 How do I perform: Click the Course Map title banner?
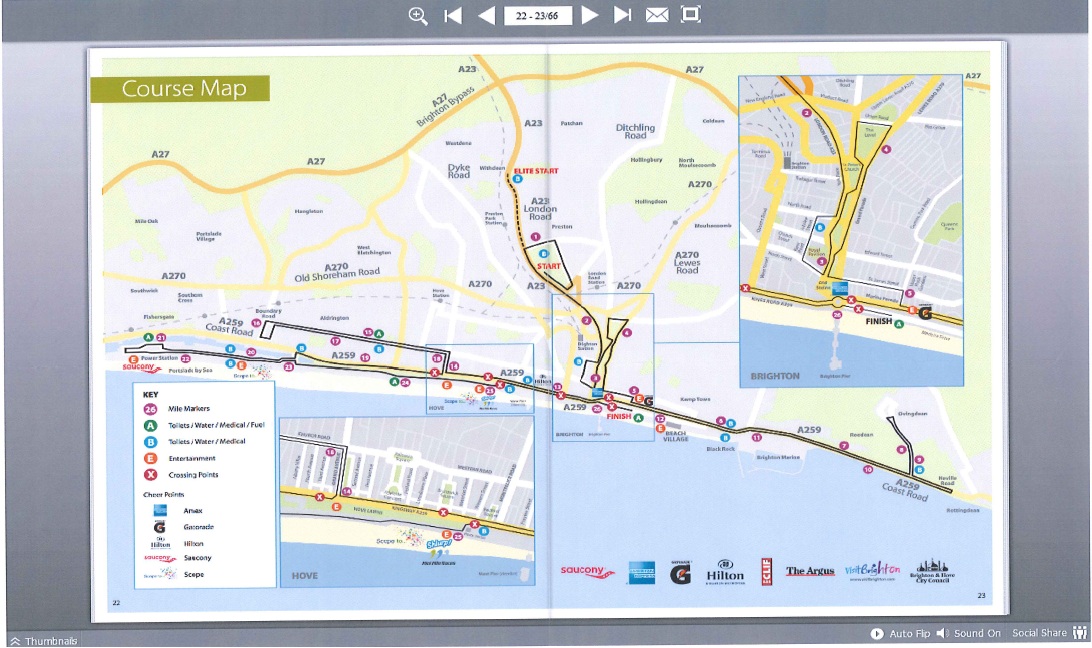[180, 88]
